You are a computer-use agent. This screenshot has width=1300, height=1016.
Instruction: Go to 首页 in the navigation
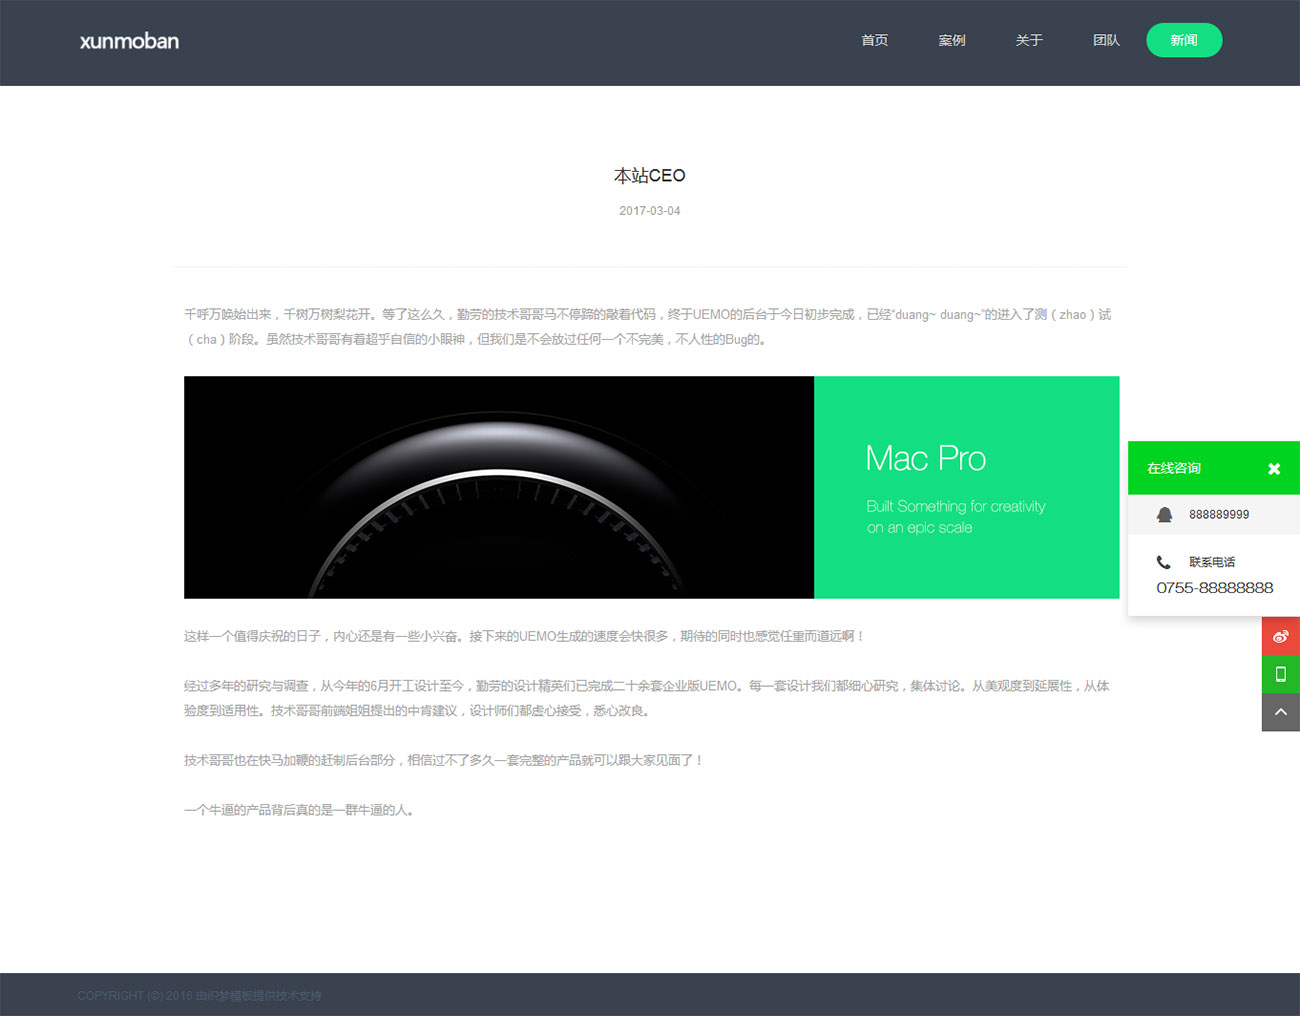[874, 40]
